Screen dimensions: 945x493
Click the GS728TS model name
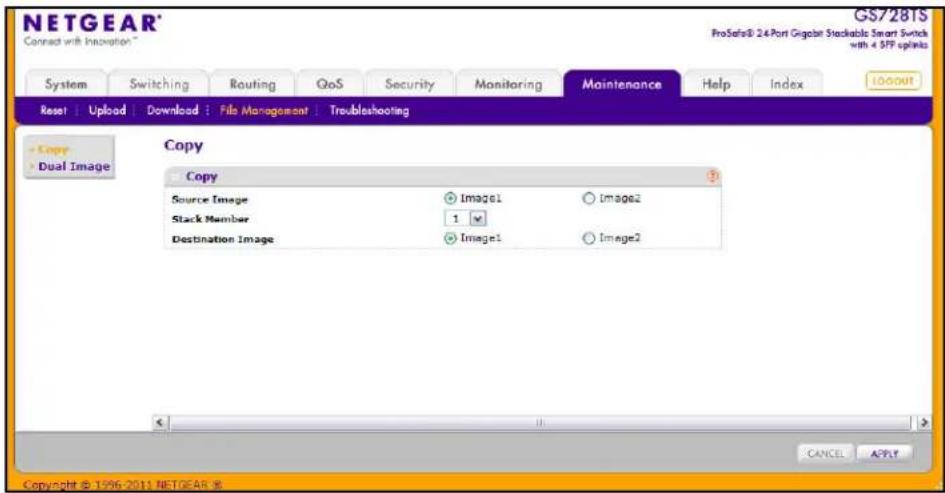coord(891,15)
